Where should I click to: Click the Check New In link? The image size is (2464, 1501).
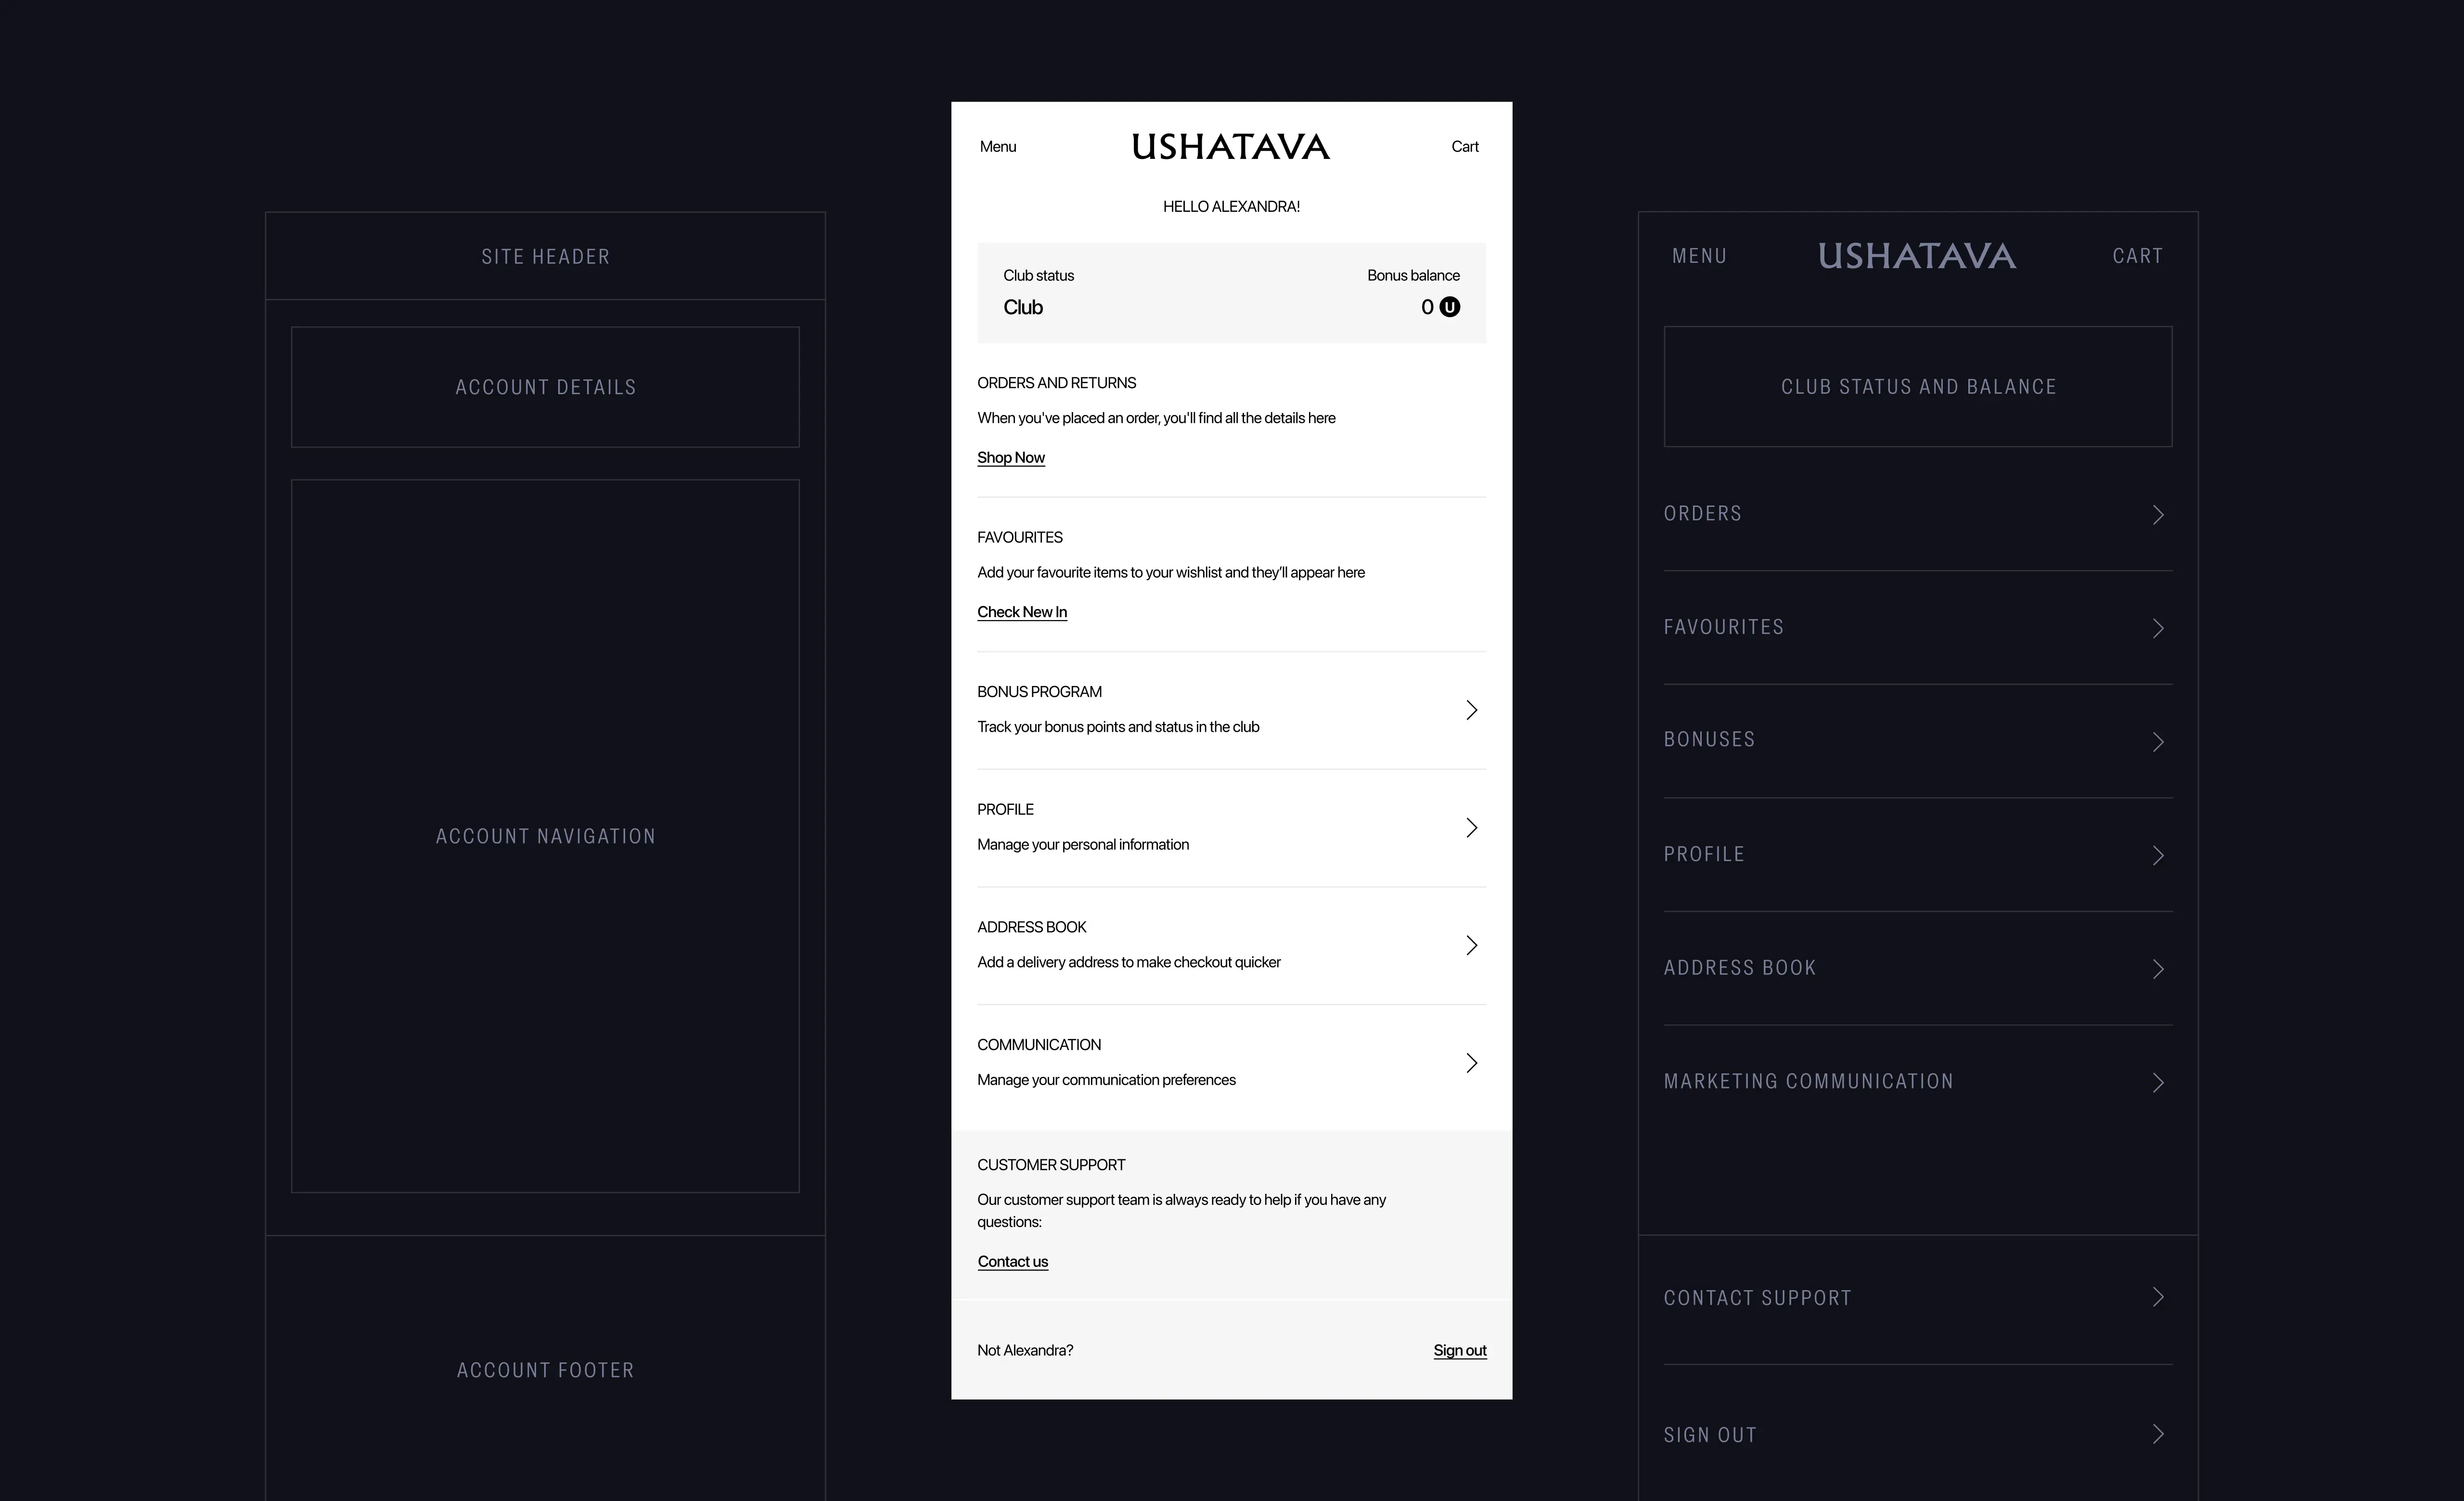point(1021,612)
